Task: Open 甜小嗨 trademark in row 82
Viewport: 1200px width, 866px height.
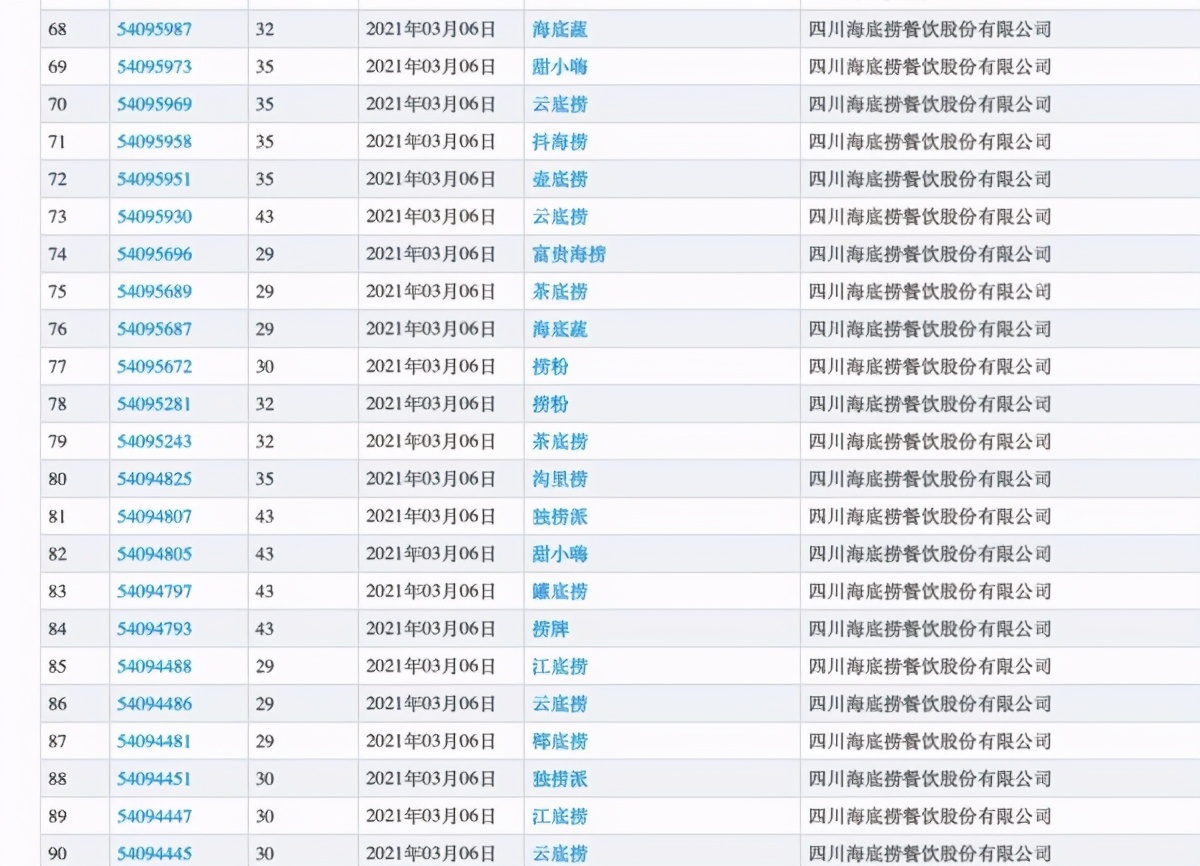Action: point(560,554)
